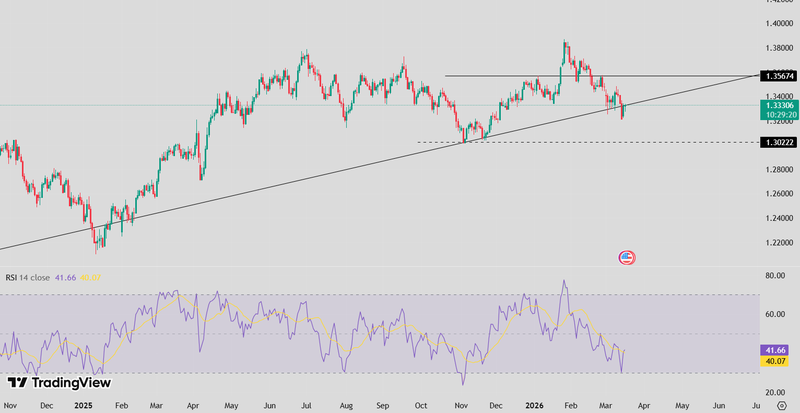The image size is (800, 413).
Task: Select the dashed horizontal line at 1.30222
Action: point(600,142)
